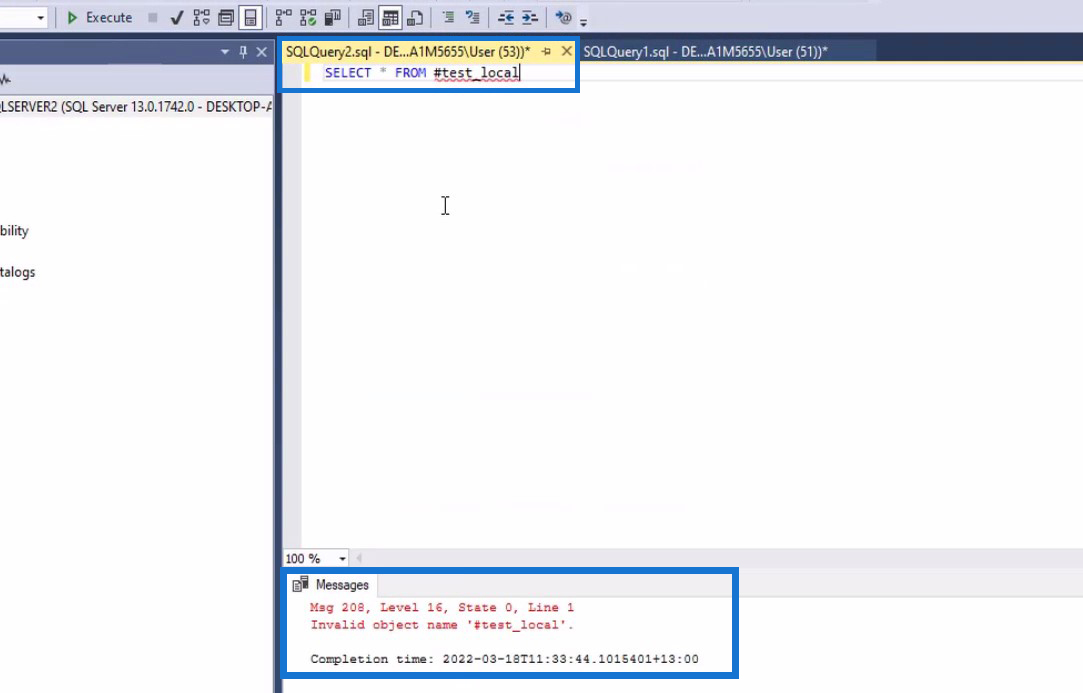Toggle IntelliSense Enabled in the toolbar
The width and height of the screenshot is (1083, 693).
click(250, 17)
